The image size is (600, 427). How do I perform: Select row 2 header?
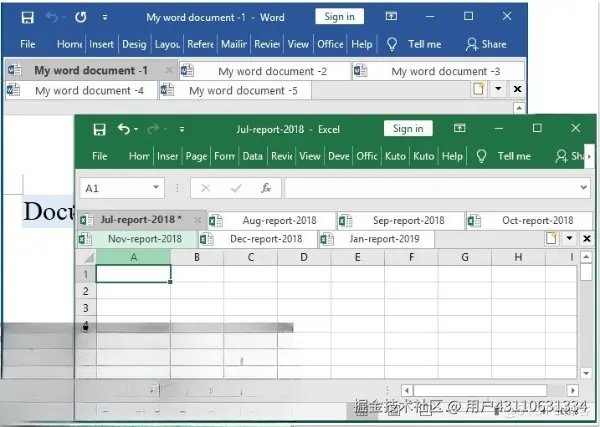86,291
